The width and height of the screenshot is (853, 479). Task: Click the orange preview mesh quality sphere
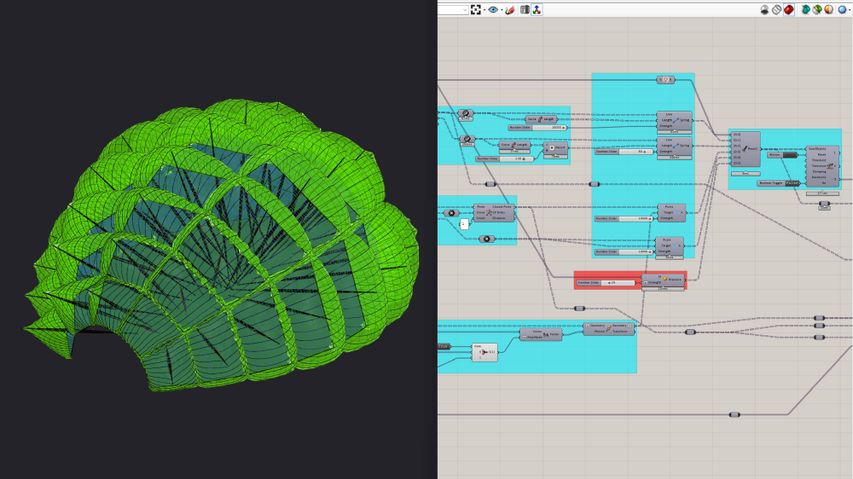pyautogui.click(x=829, y=10)
